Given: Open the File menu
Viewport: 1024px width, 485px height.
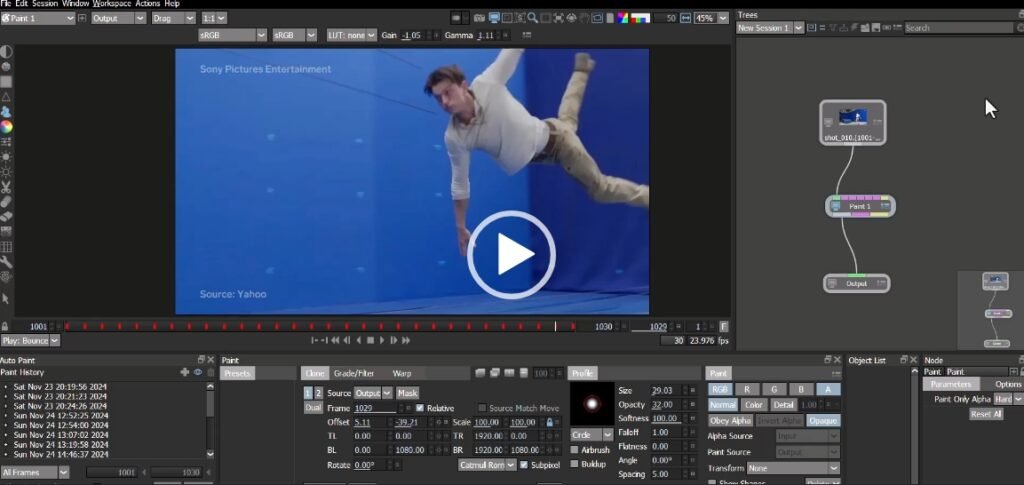Looking at the screenshot, I should (x=6, y=4).
